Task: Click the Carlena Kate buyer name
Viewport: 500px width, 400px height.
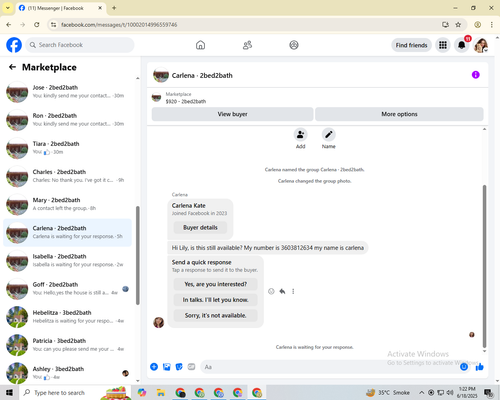Action: pyautogui.click(x=189, y=206)
